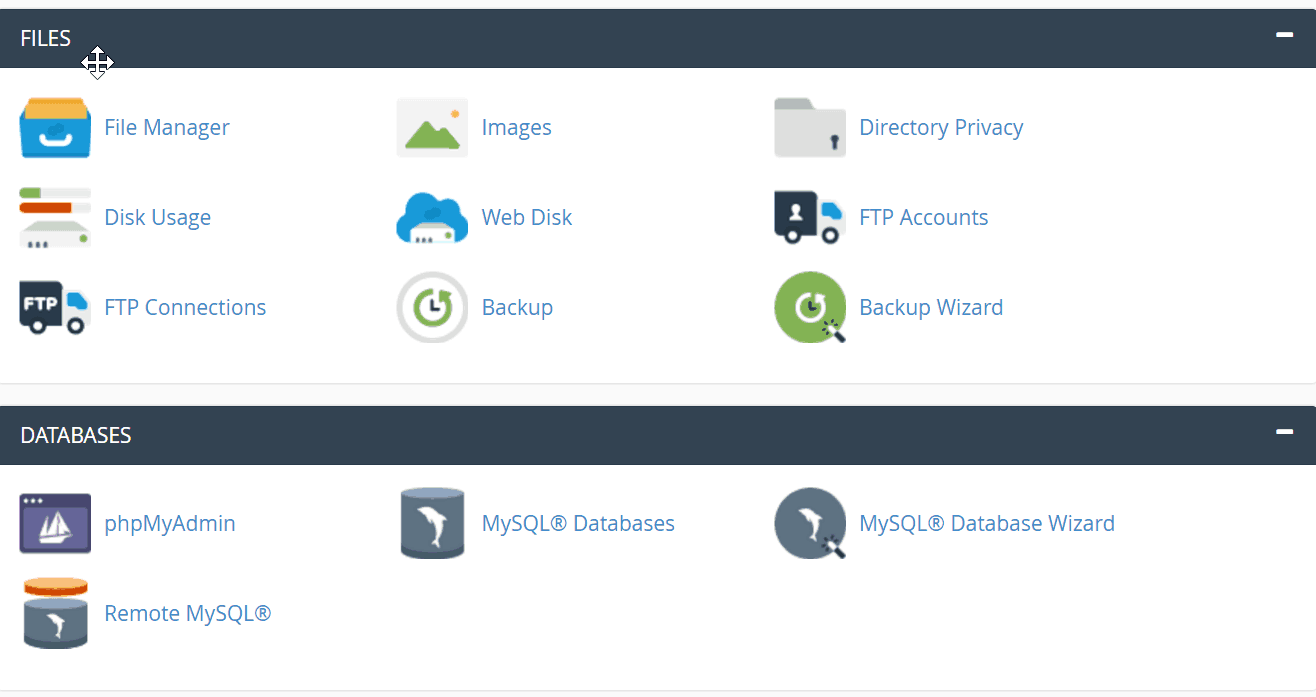Select the Web Disk link
This screenshot has height=697, width=1316.
point(527,217)
